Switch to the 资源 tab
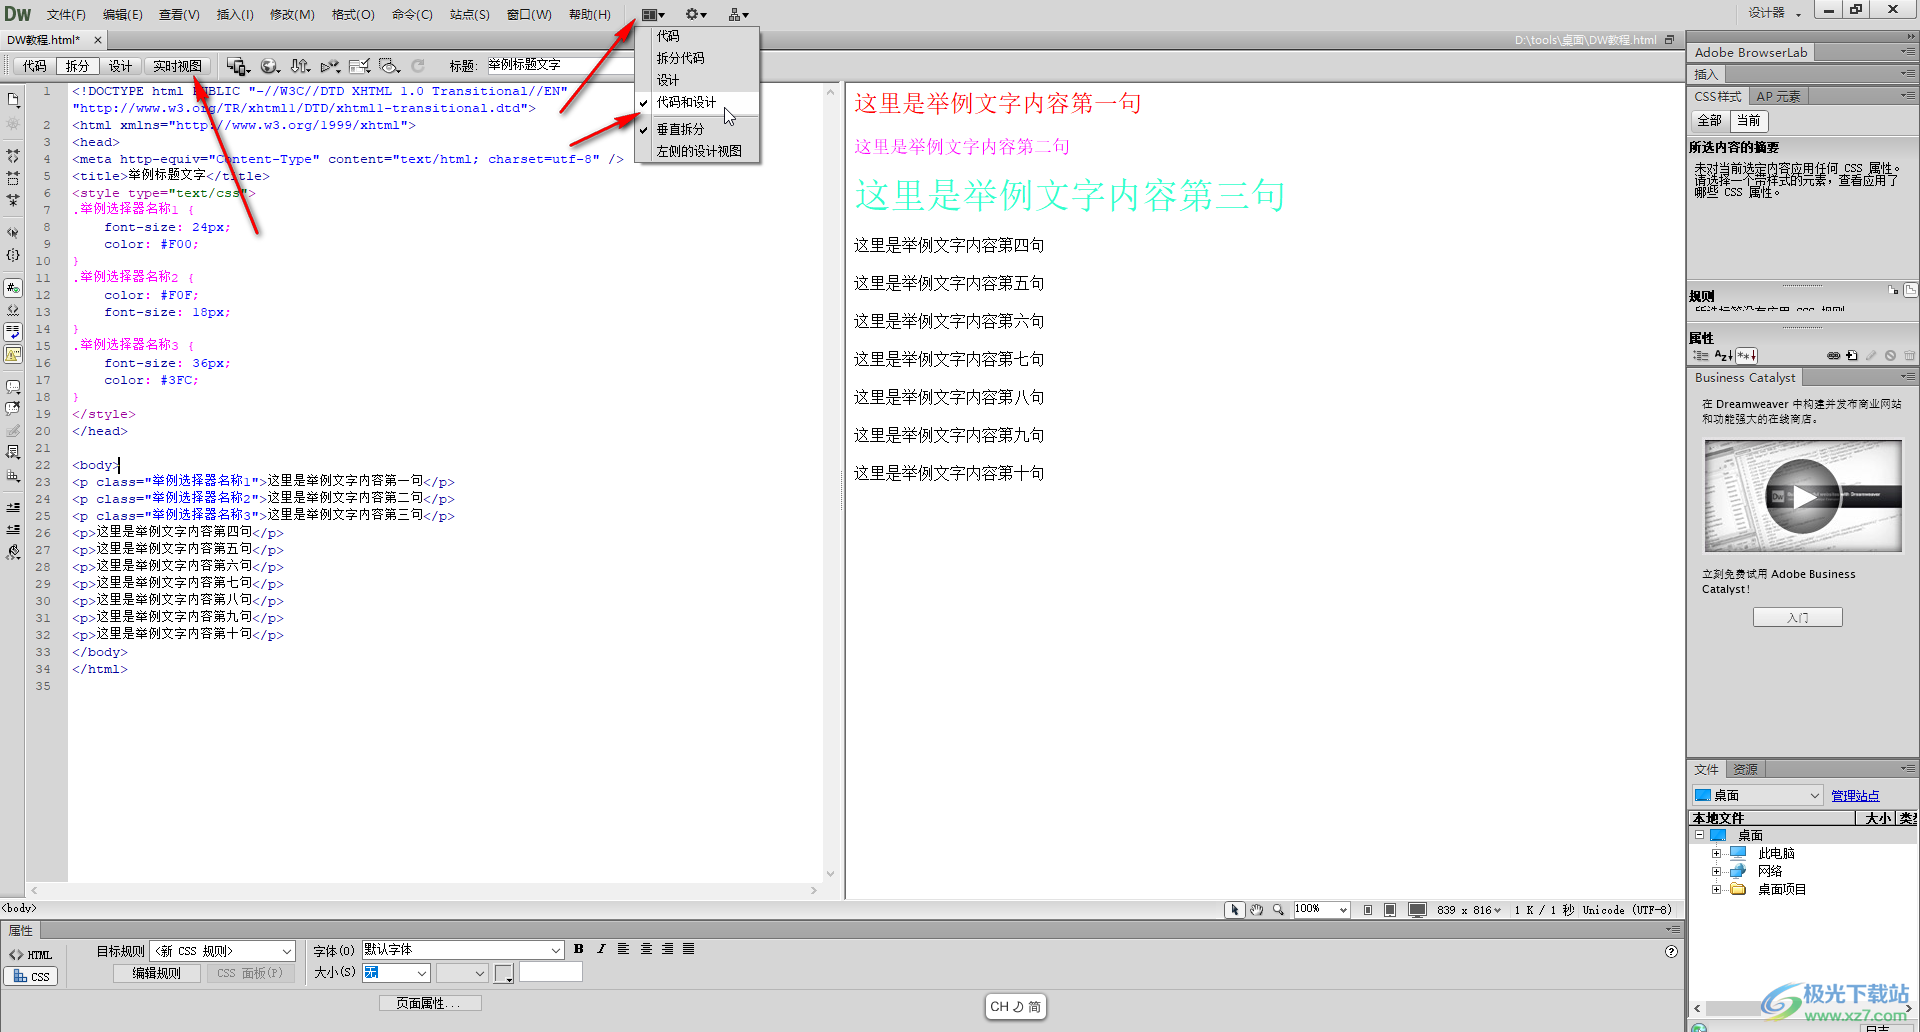 click(1745, 769)
